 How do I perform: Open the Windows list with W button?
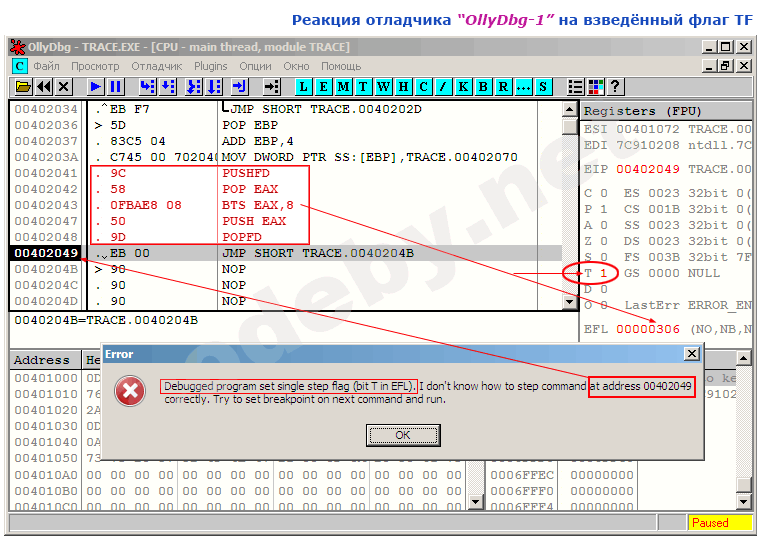383,87
